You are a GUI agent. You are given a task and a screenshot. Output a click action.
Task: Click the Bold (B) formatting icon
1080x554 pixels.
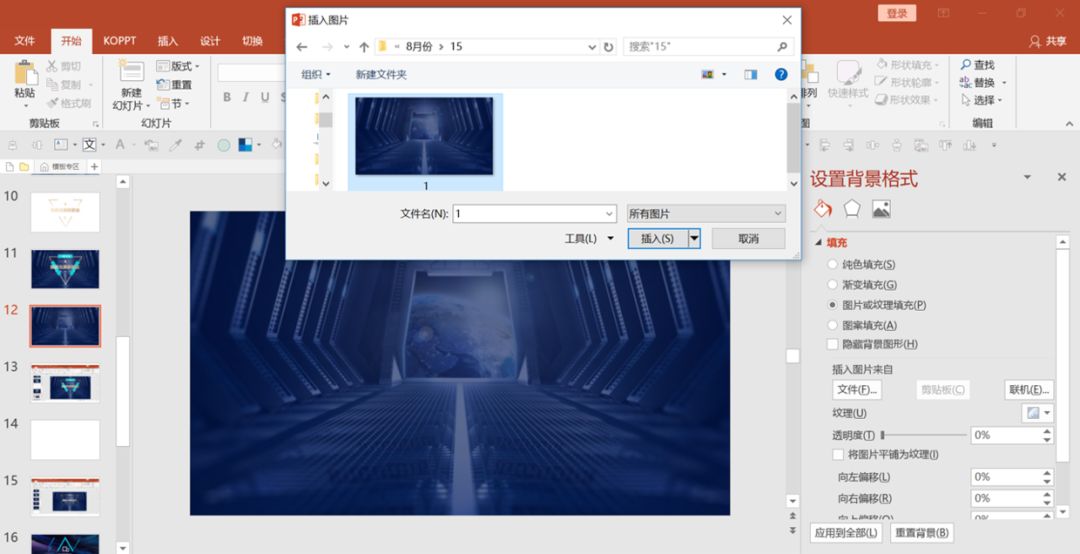click(x=227, y=97)
